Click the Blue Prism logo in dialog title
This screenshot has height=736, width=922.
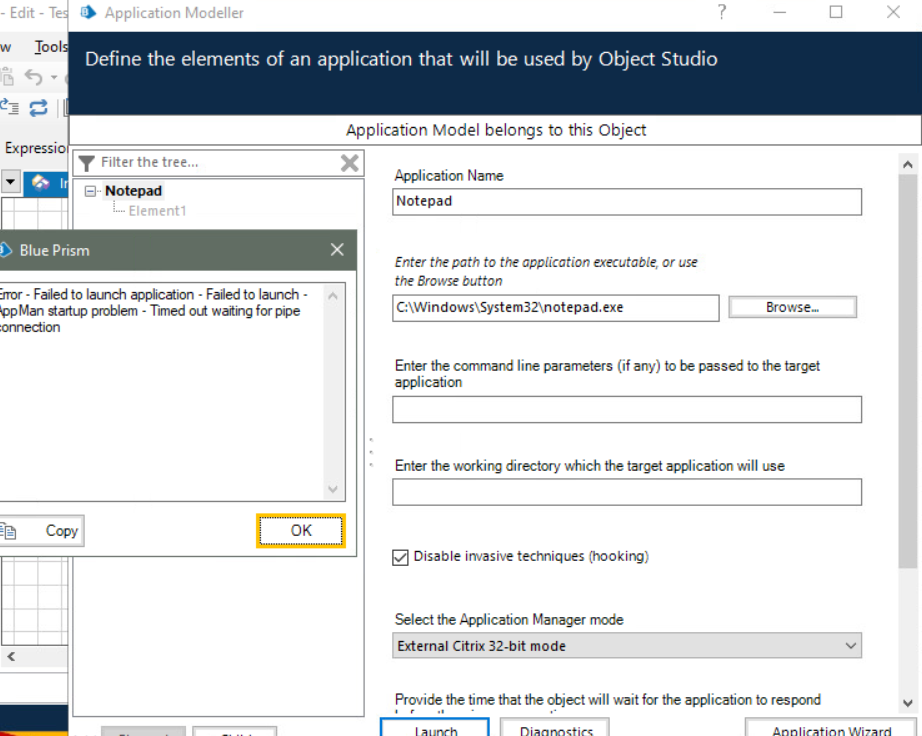pos(6,250)
